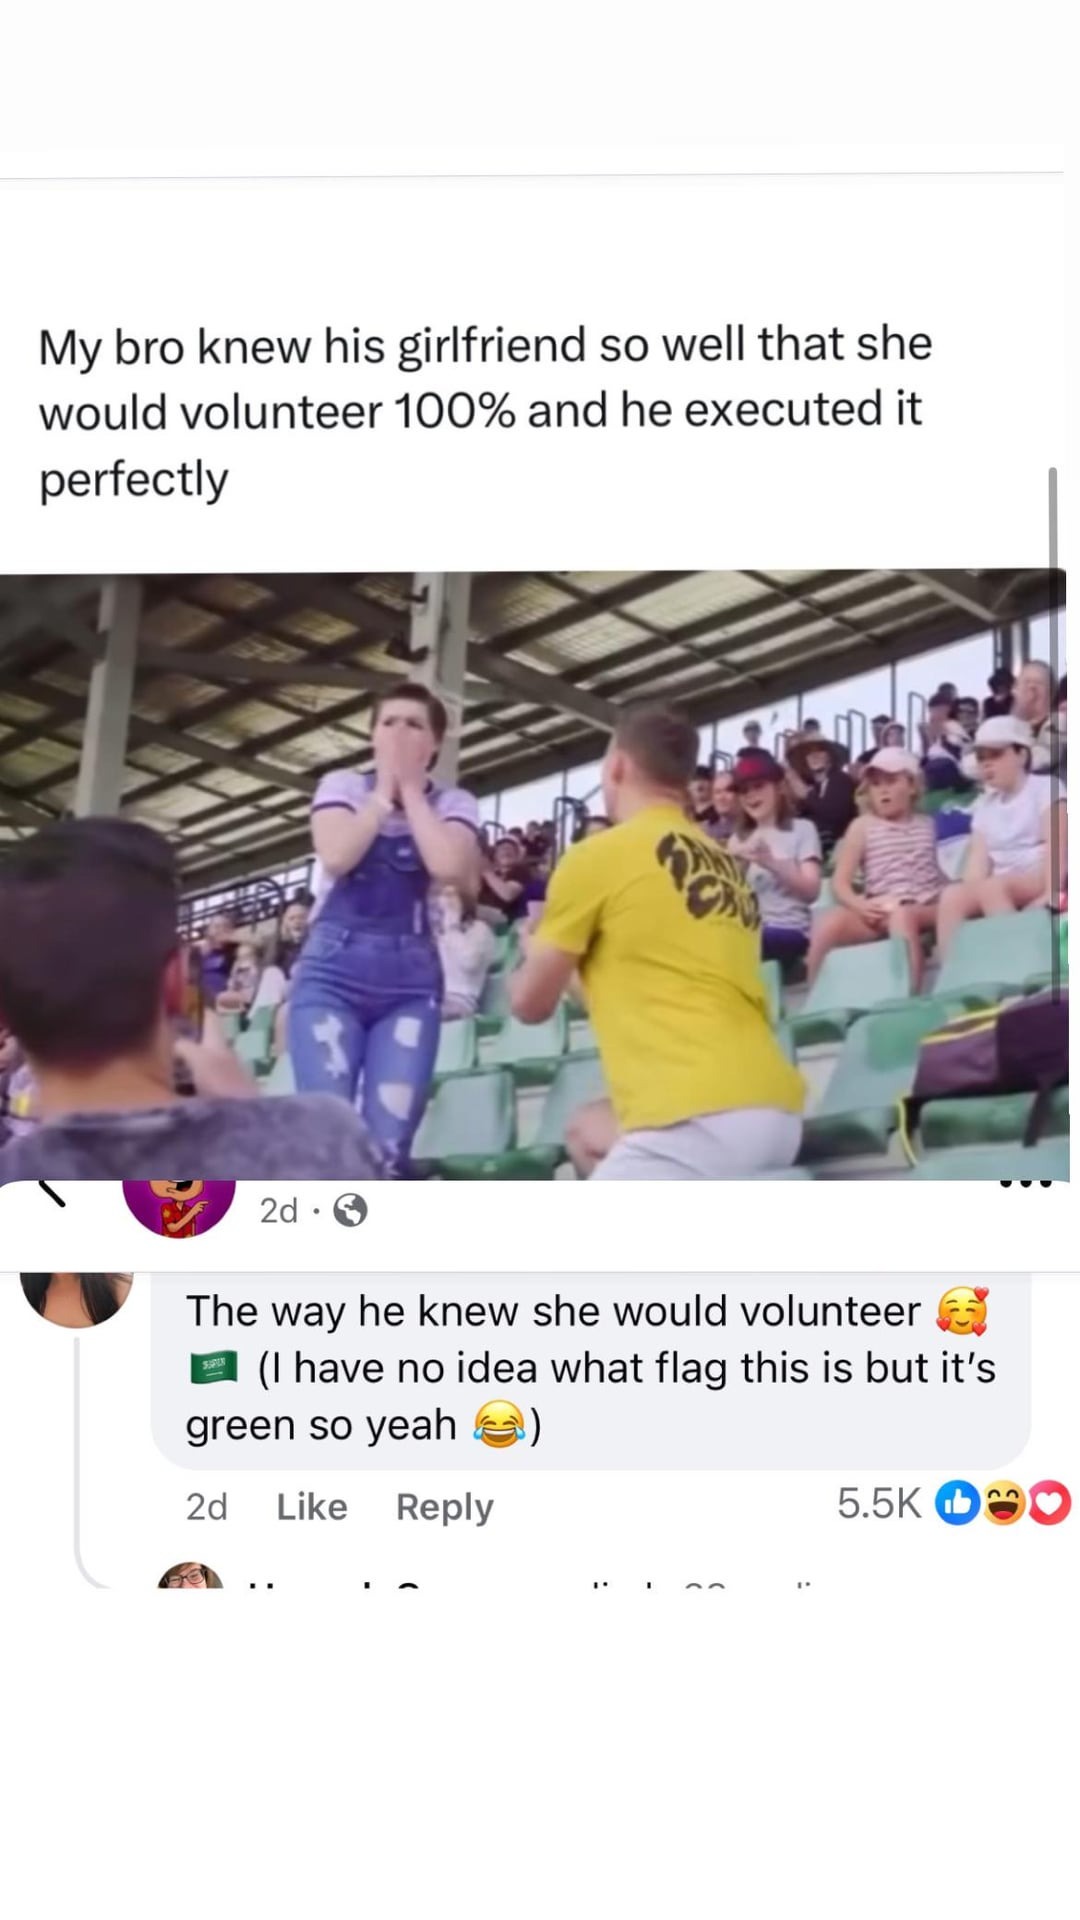Like the volunteer comment
This screenshot has width=1080, height=1920.
tap(312, 1506)
